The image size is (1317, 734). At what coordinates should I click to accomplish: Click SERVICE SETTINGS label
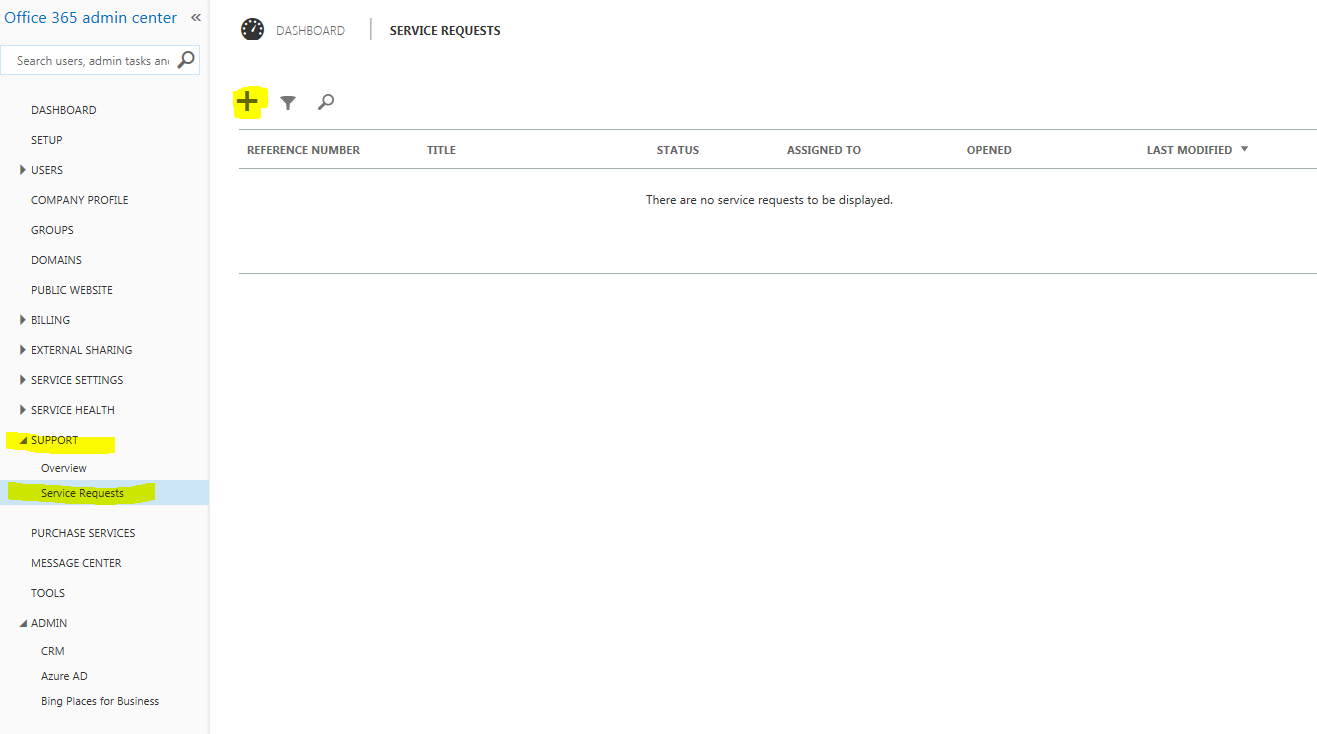point(77,380)
